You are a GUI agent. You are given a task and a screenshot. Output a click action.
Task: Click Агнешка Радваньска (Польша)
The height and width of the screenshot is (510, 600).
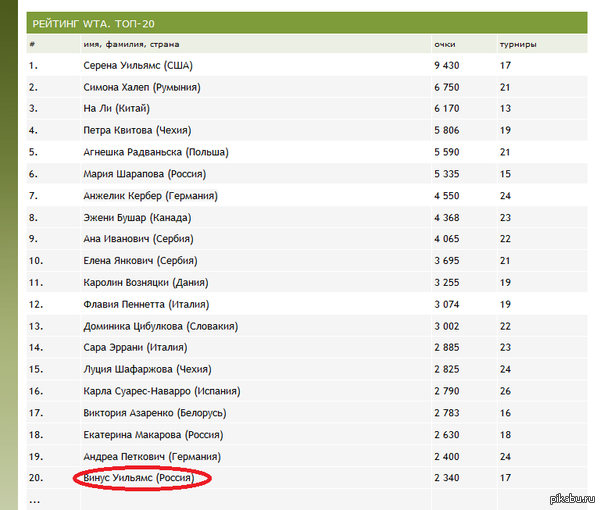tap(156, 152)
